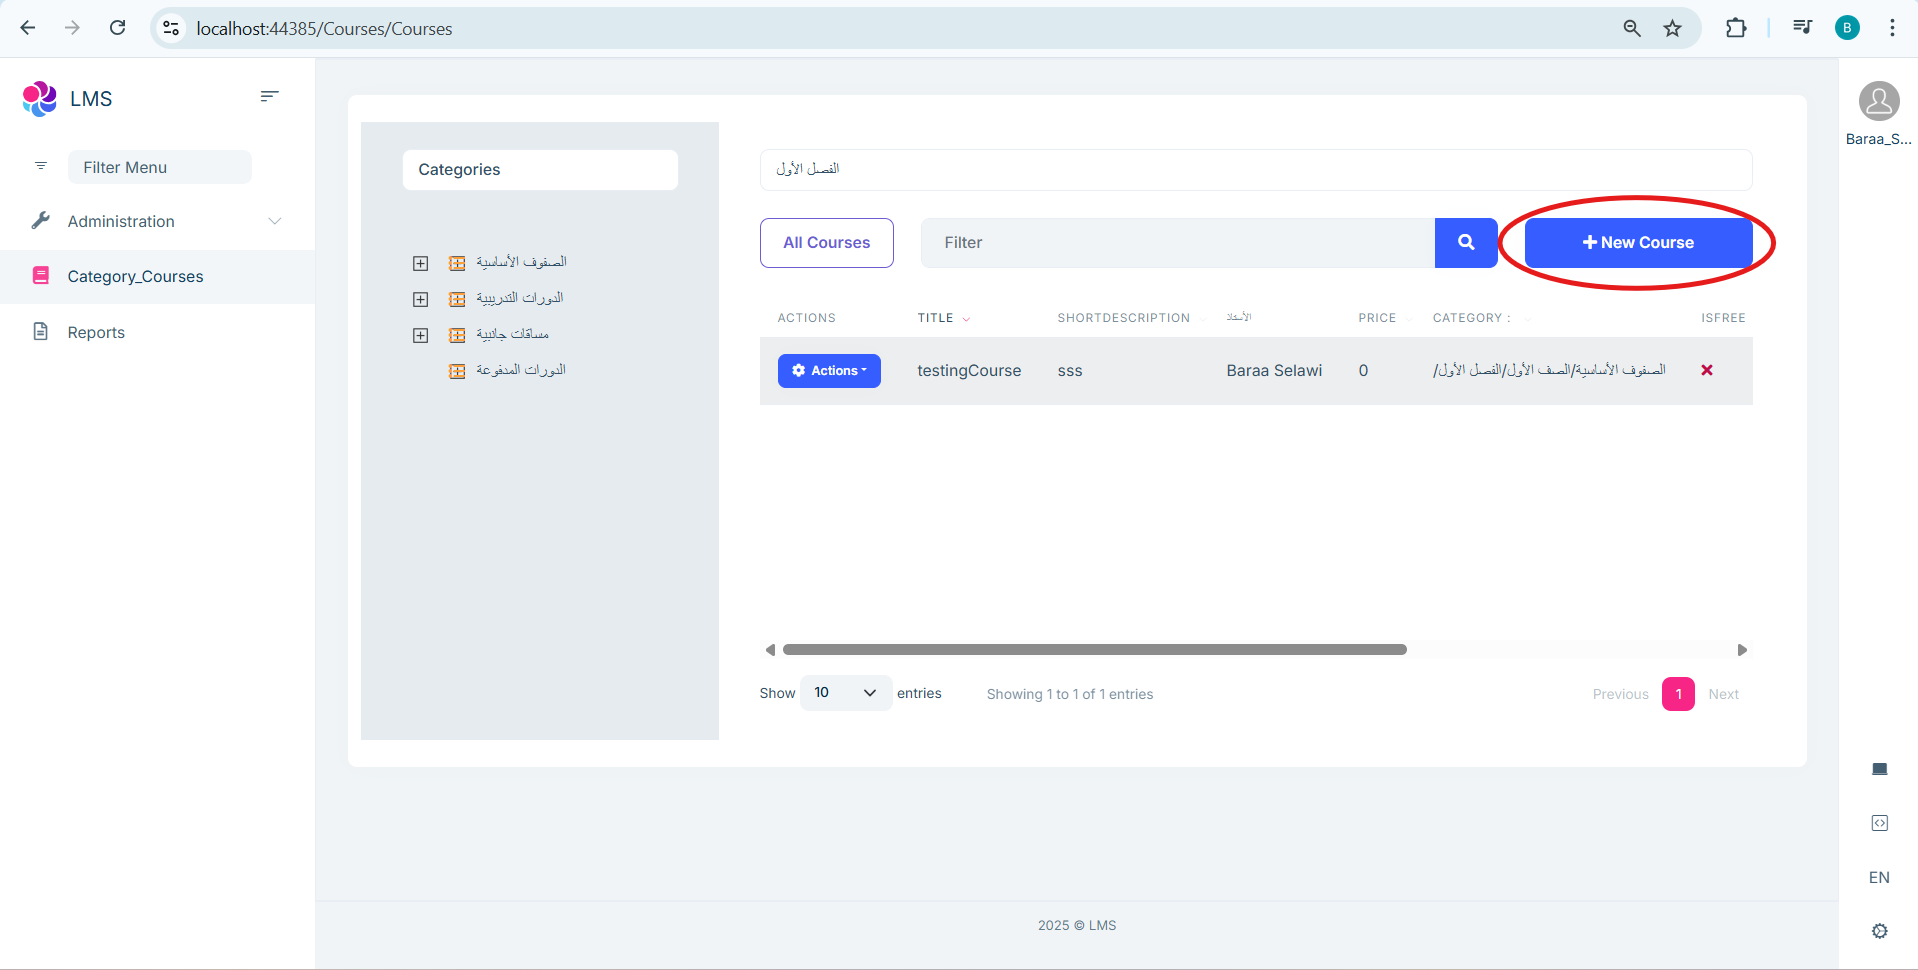Click the folder icon of الدورات التدريبية
Screen dimensions: 1918x970
point(457,299)
